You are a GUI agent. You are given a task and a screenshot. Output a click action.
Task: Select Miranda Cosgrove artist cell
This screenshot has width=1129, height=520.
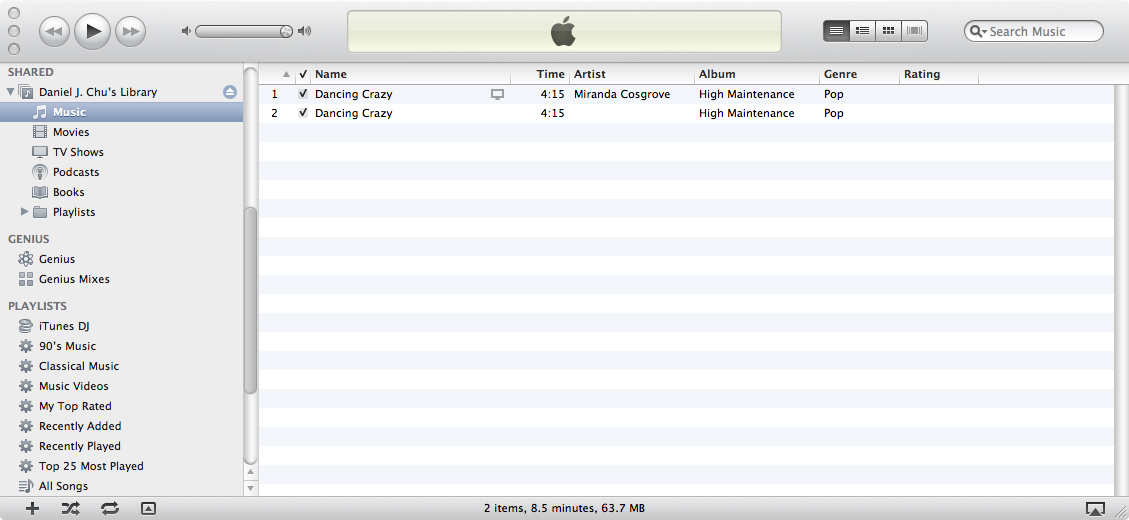pyautogui.click(x=622, y=94)
